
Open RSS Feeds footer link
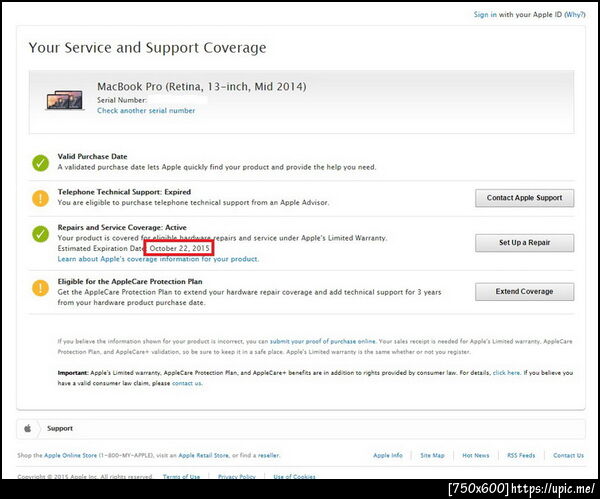pyautogui.click(x=521, y=455)
